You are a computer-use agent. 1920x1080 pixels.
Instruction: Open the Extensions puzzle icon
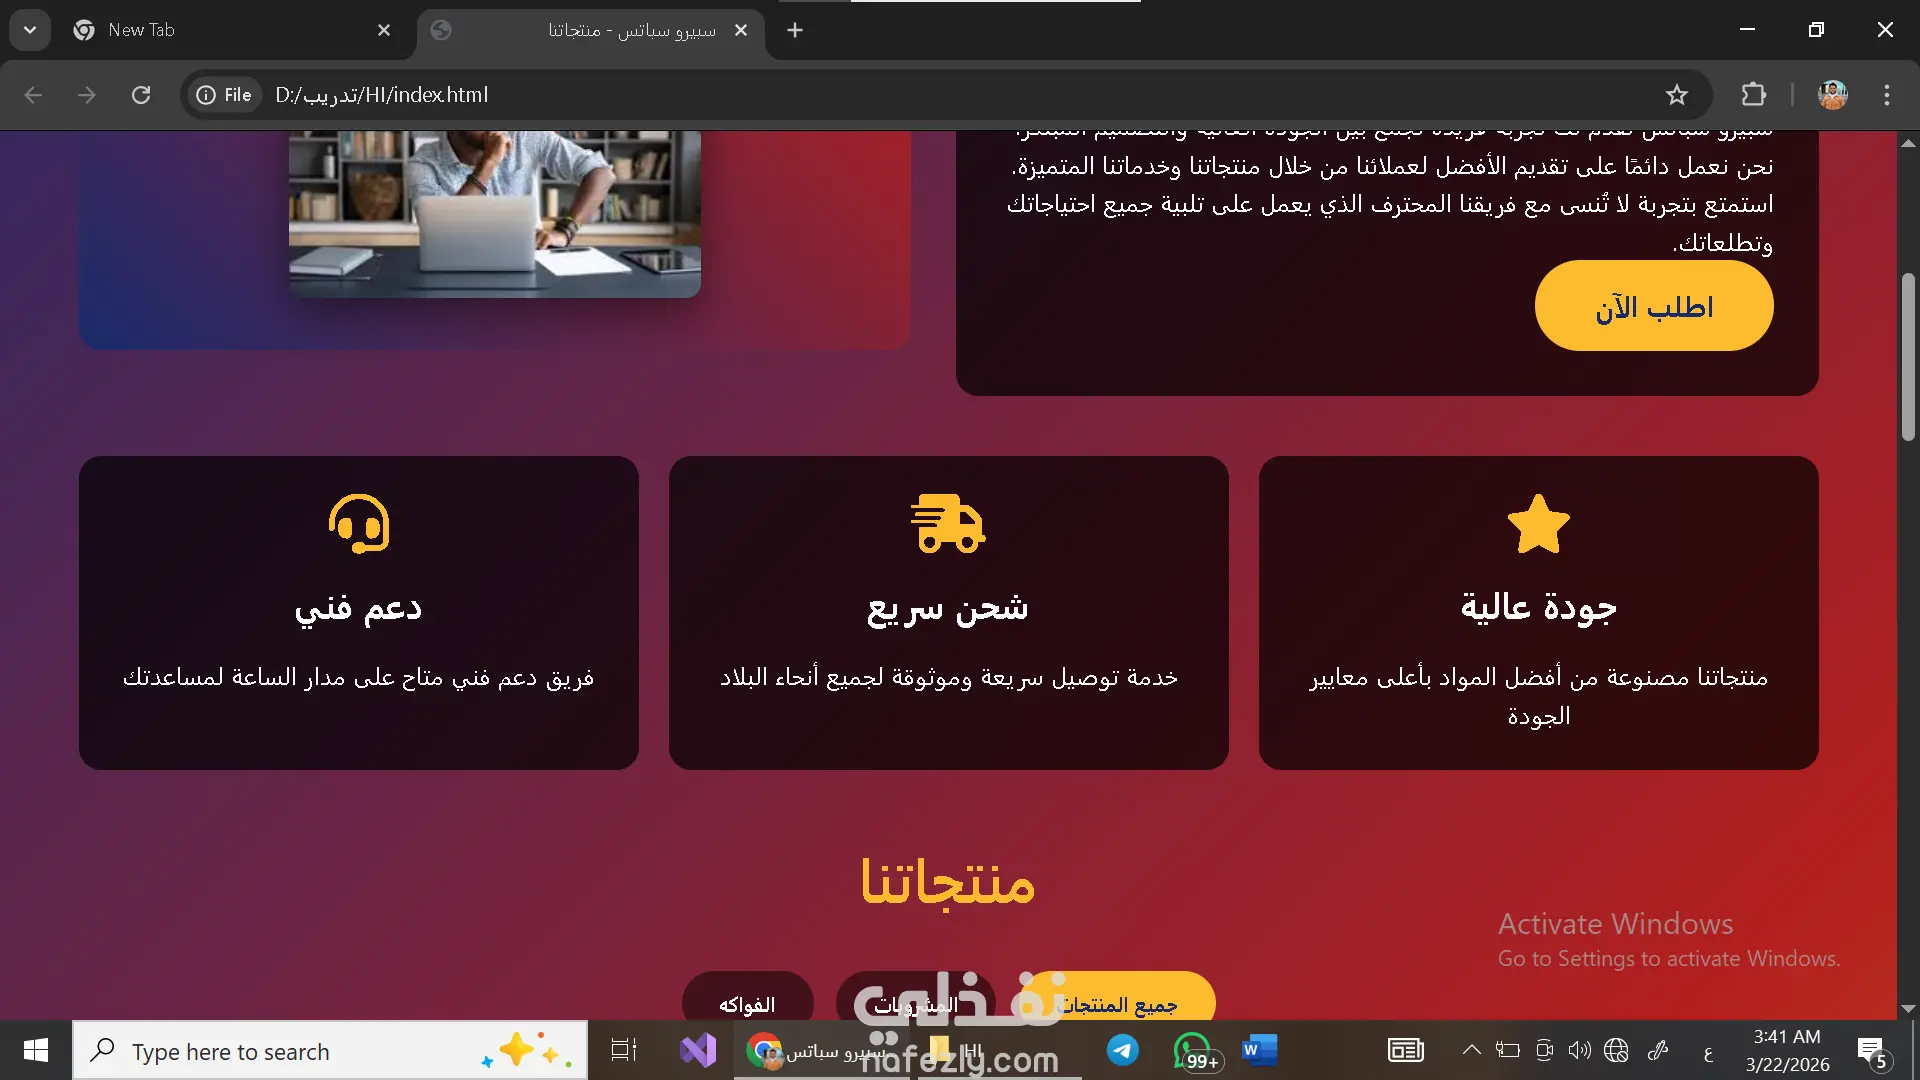[1753, 95]
